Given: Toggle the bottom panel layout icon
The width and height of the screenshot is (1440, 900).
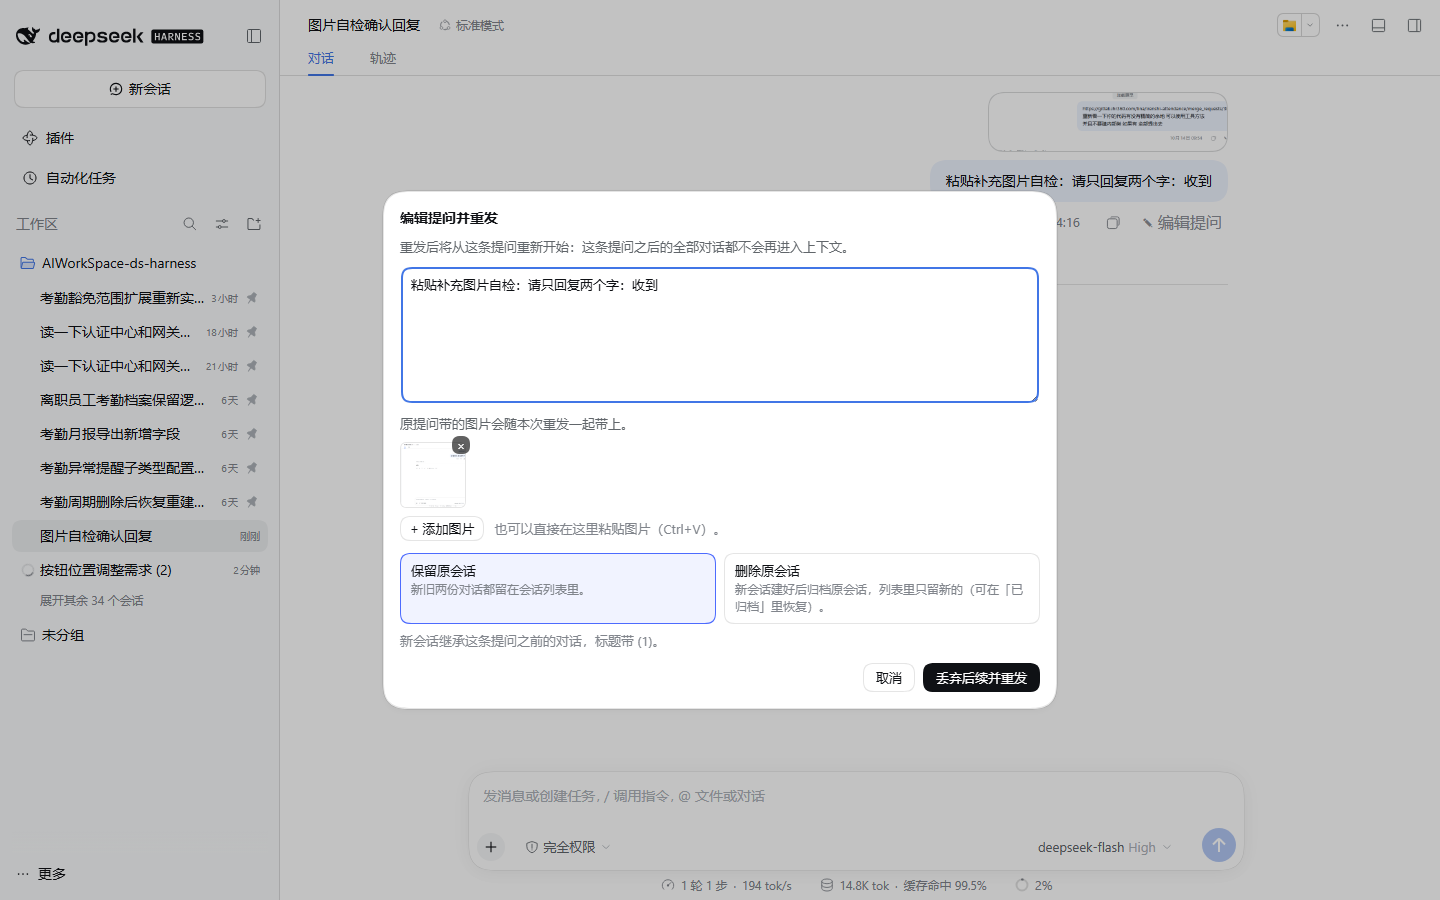Looking at the screenshot, I should click(x=1378, y=25).
